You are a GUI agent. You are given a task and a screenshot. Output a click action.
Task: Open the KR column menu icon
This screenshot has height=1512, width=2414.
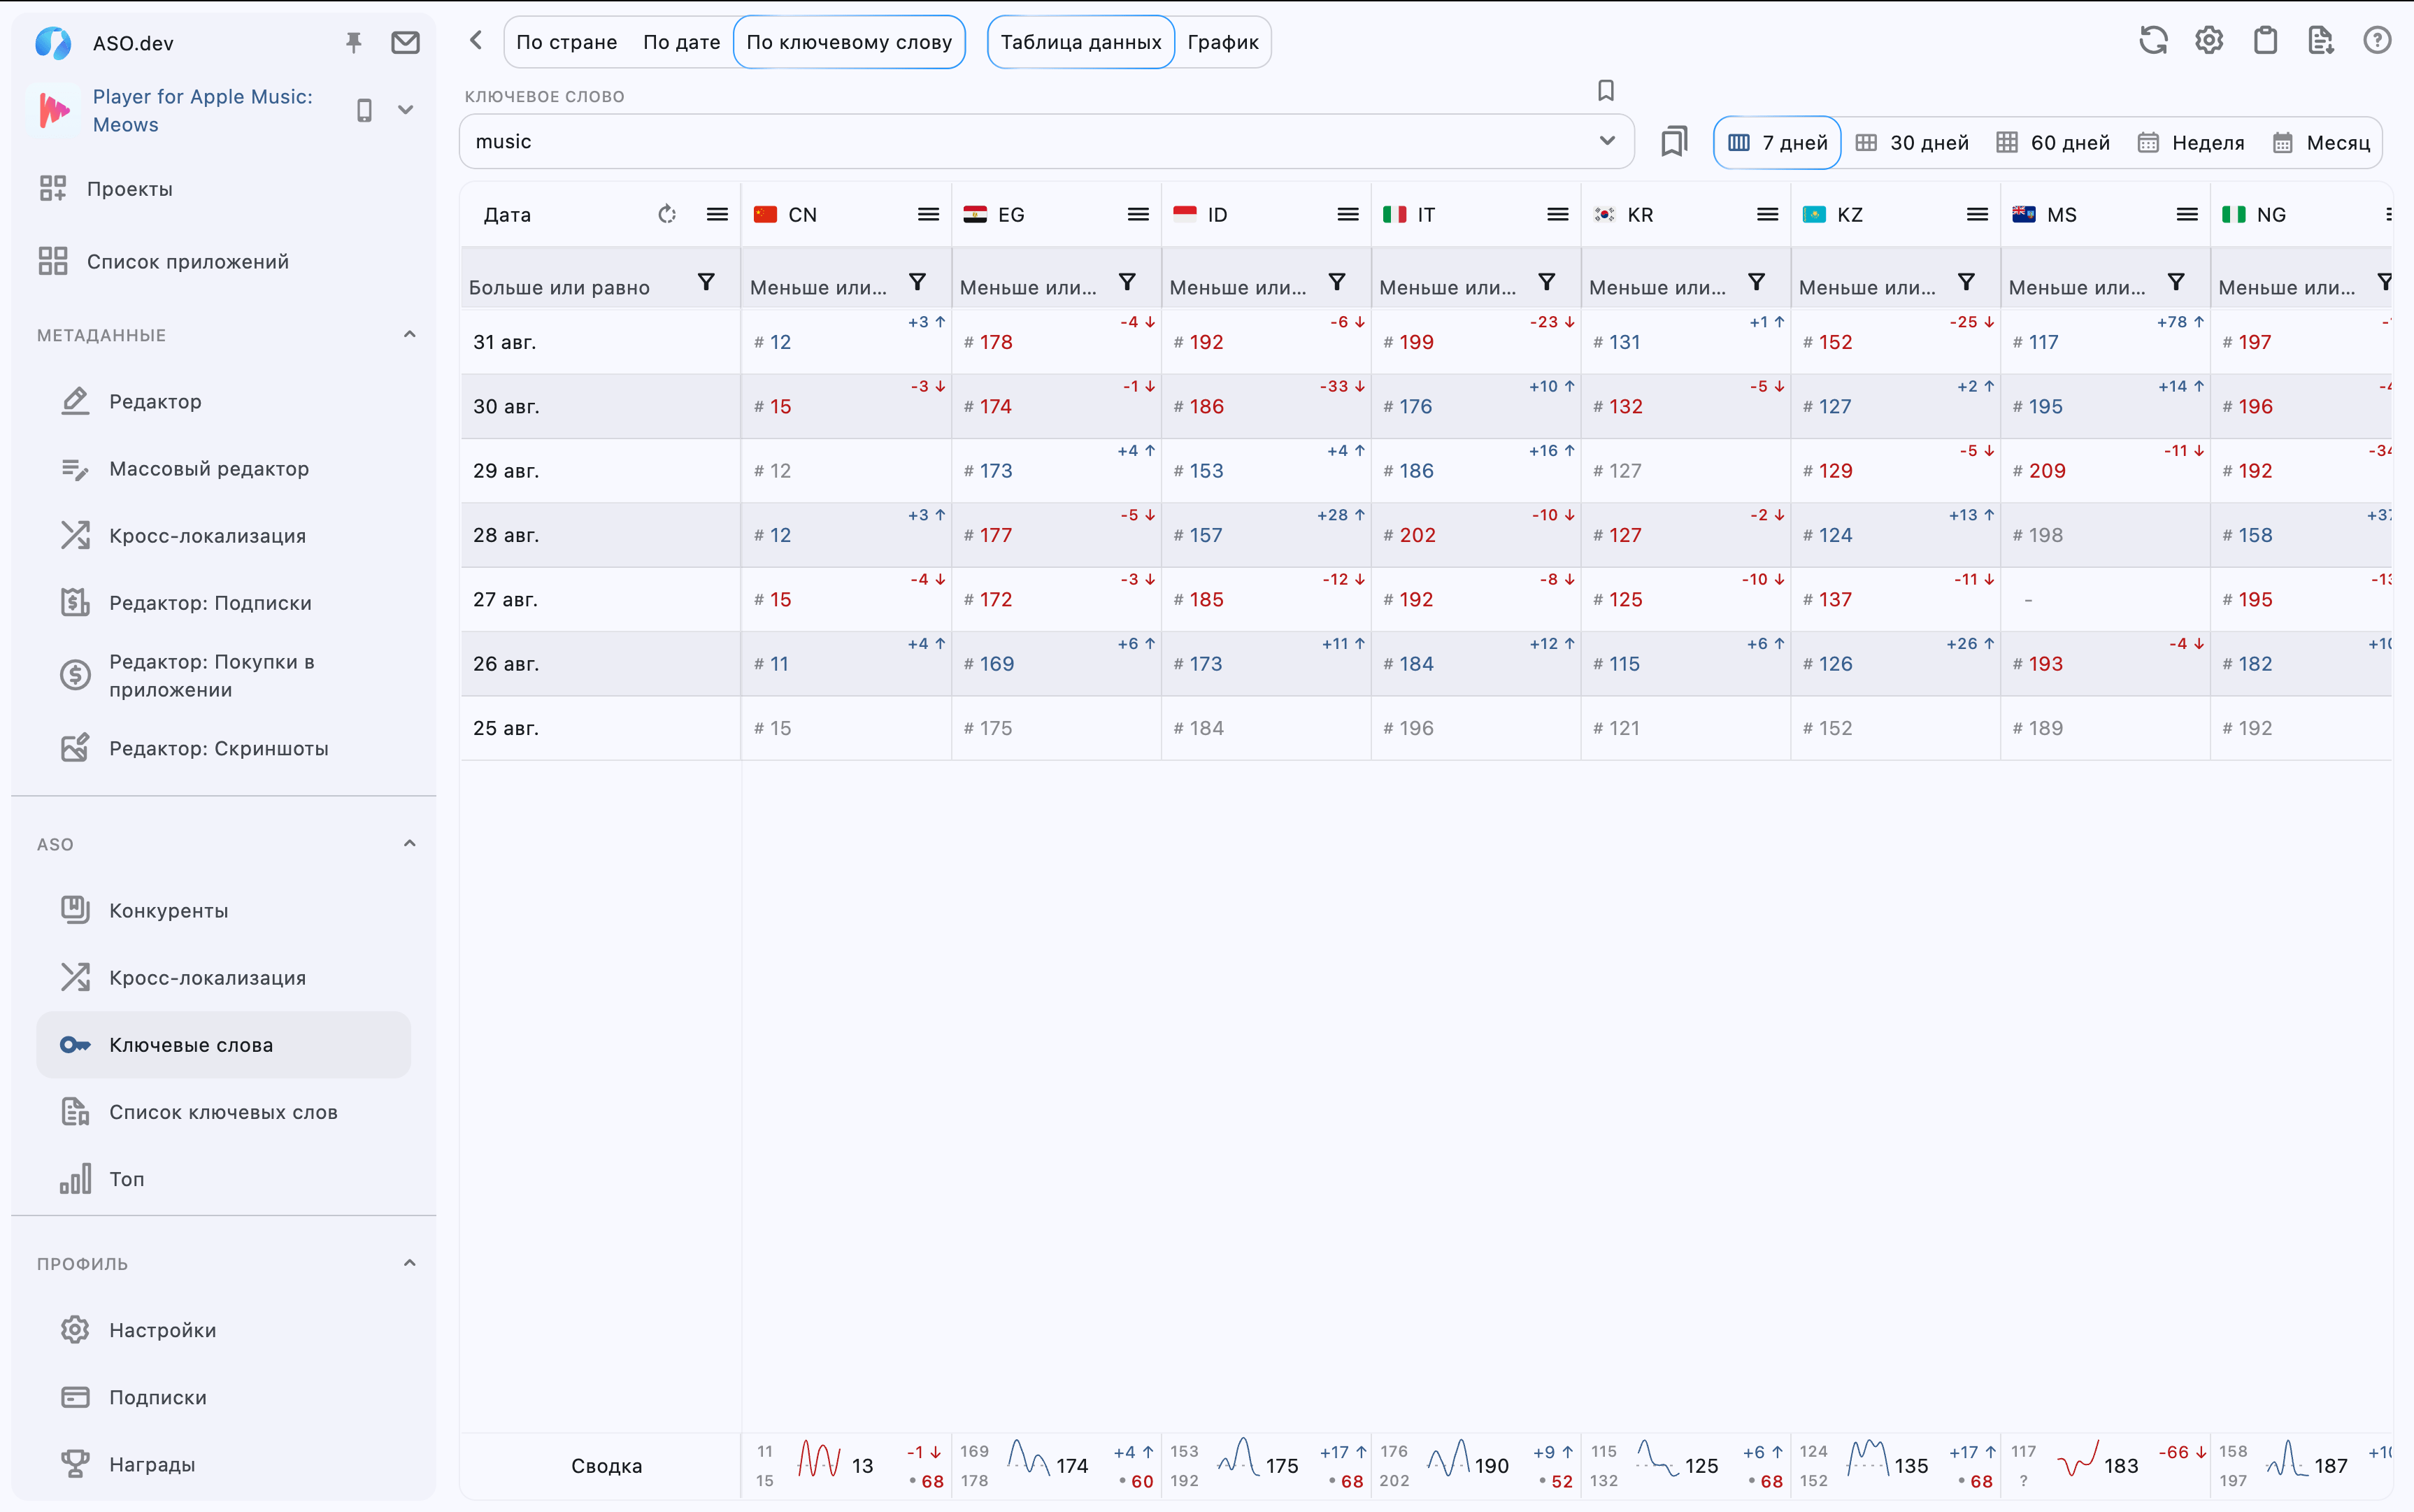tap(1768, 214)
